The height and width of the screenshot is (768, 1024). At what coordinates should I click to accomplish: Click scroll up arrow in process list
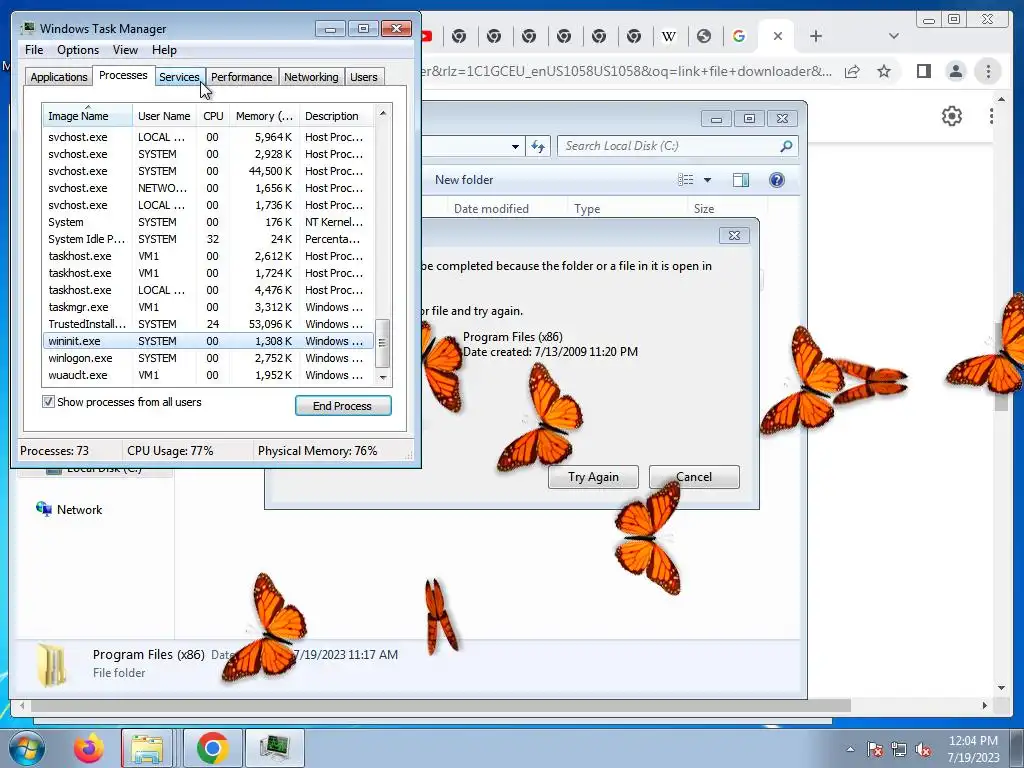pos(383,113)
